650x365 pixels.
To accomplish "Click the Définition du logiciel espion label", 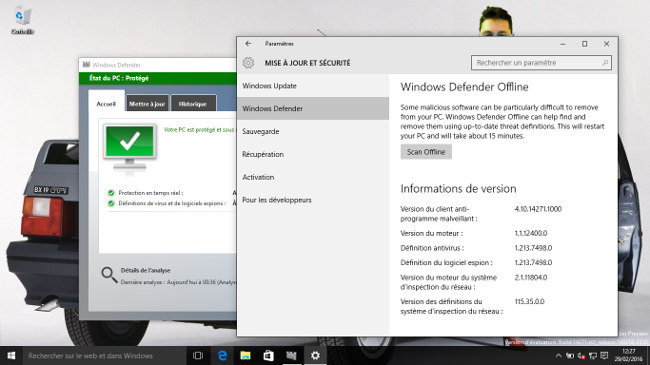I will [x=446, y=263].
